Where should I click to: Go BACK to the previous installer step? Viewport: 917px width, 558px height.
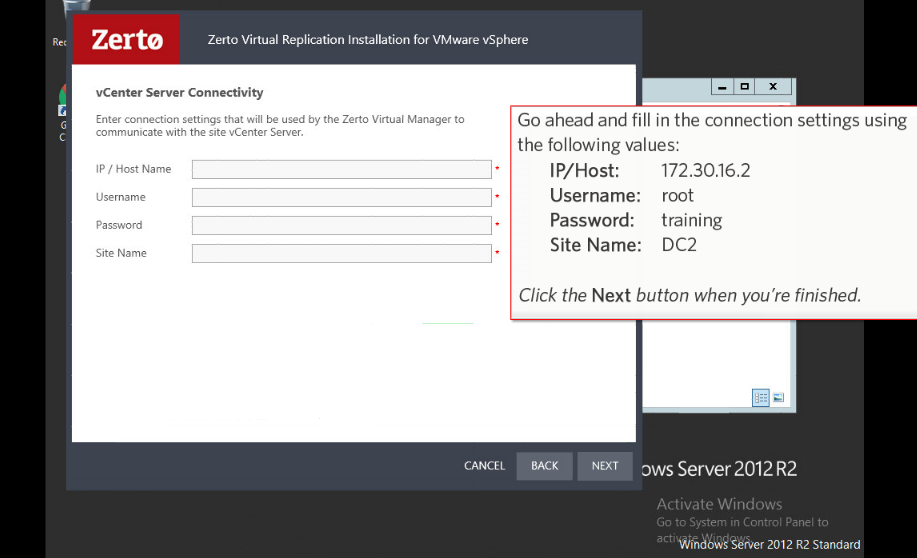pyautogui.click(x=544, y=466)
